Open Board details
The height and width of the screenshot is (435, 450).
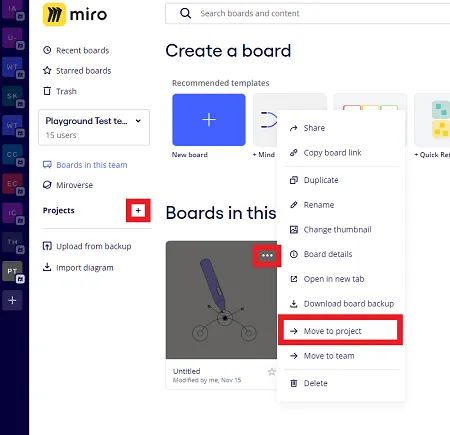pos(341,254)
